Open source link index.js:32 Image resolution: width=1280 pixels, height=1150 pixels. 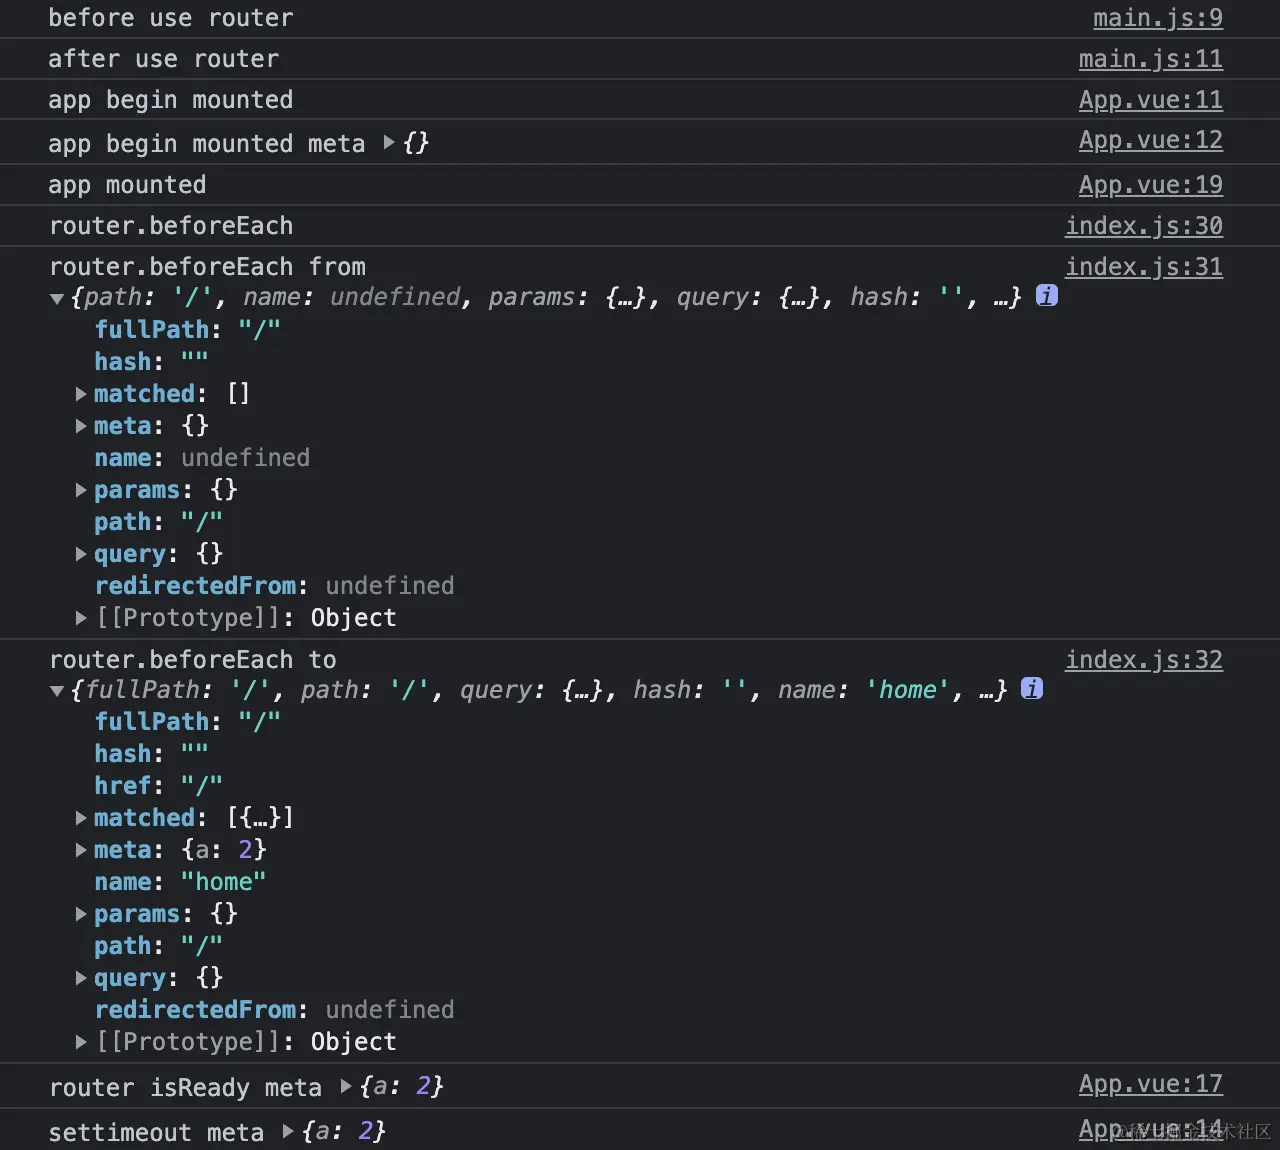[x=1144, y=660]
